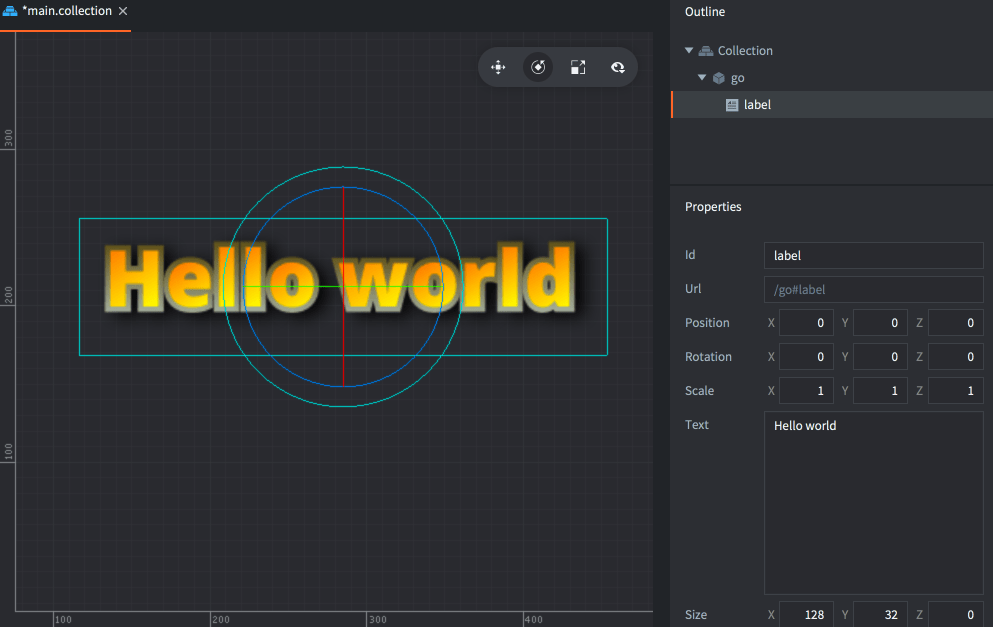Activate the Rotate tool
The width and height of the screenshot is (993, 627).
click(x=538, y=67)
